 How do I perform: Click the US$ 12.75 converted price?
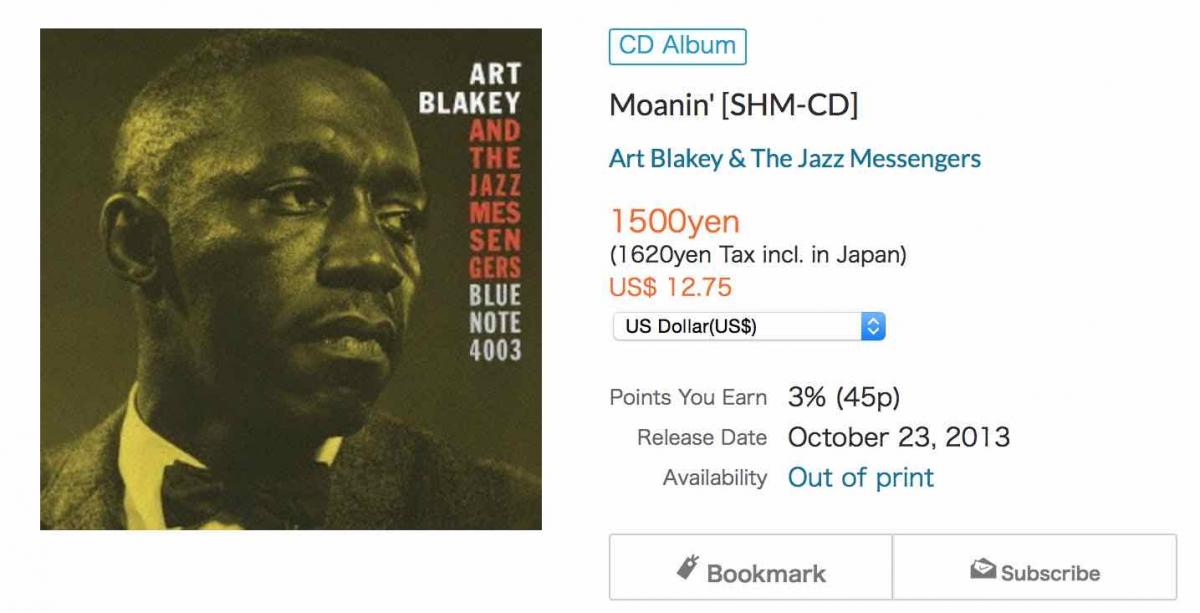pyautogui.click(x=670, y=287)
